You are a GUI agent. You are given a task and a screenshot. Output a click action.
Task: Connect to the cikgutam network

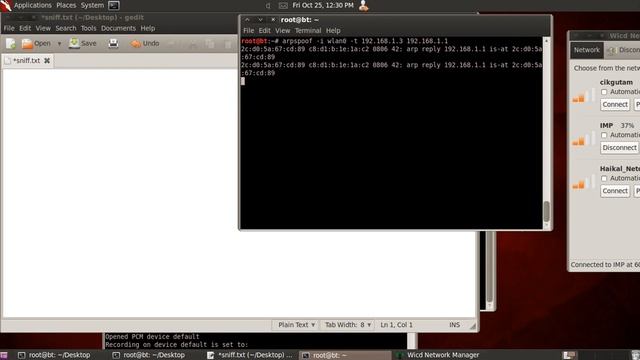click(615, 104)
